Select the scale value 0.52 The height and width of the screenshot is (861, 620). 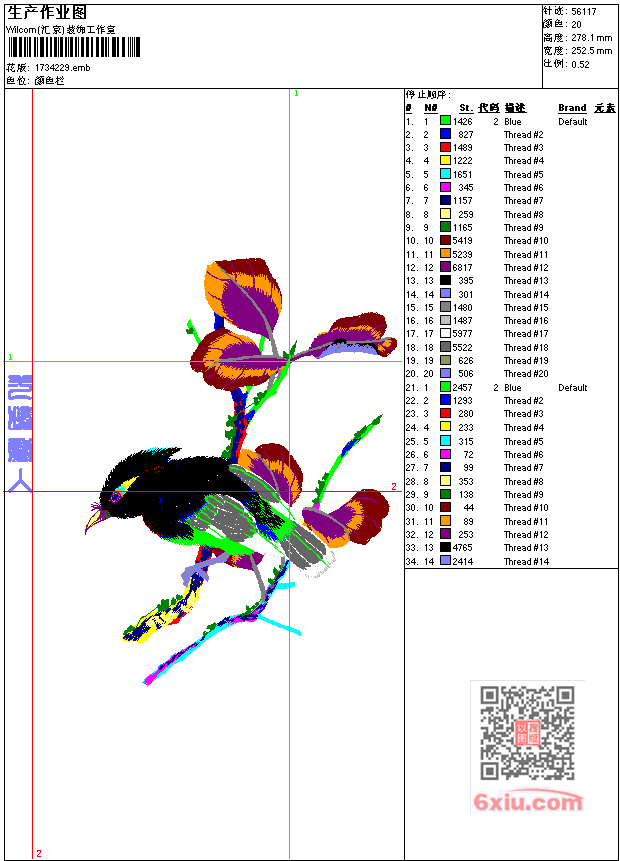click(x=580, y=64)
